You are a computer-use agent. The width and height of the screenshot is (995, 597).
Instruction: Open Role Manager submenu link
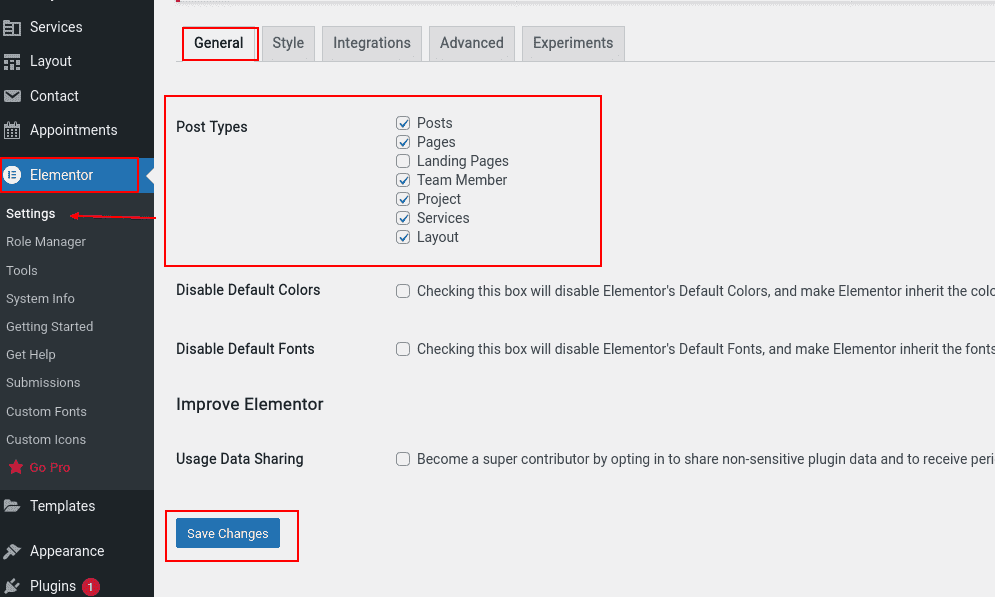(46, 242)
